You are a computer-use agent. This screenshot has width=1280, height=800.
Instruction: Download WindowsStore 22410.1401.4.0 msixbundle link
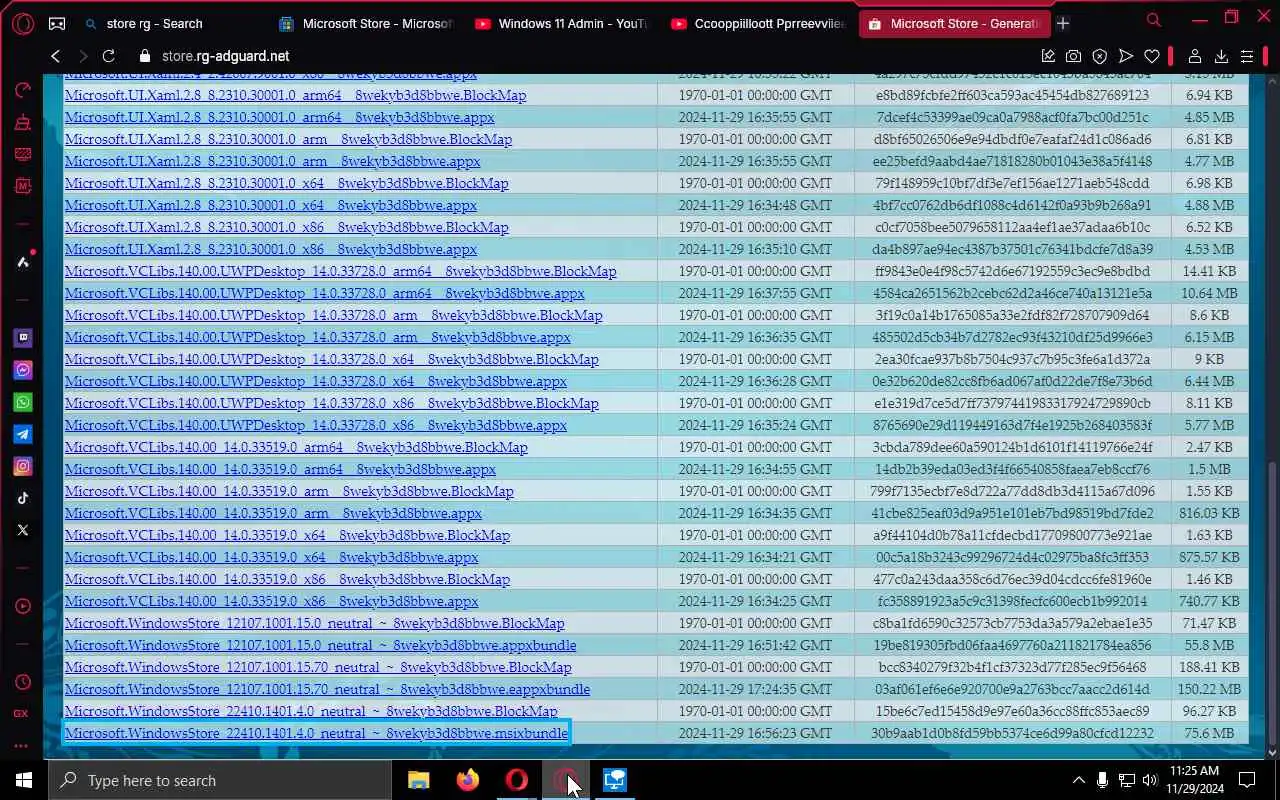[316, 733]
